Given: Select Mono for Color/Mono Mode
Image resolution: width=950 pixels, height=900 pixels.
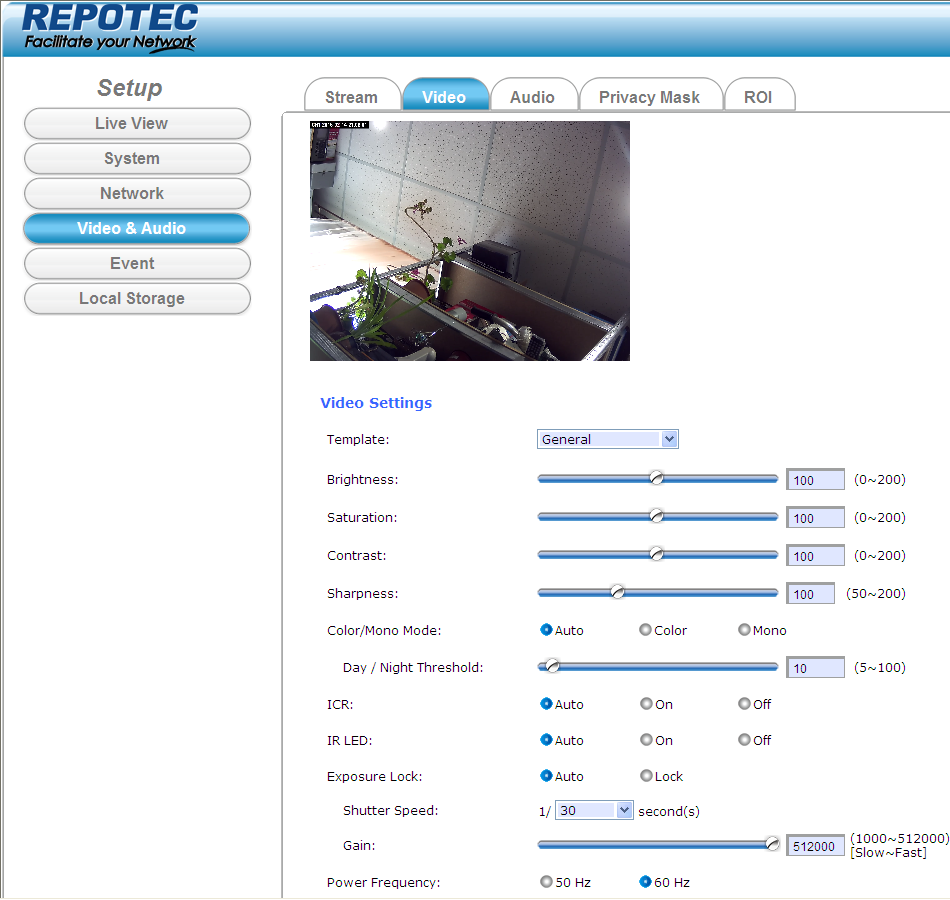Looking at the screenshot, I should [x=744, y=630].
